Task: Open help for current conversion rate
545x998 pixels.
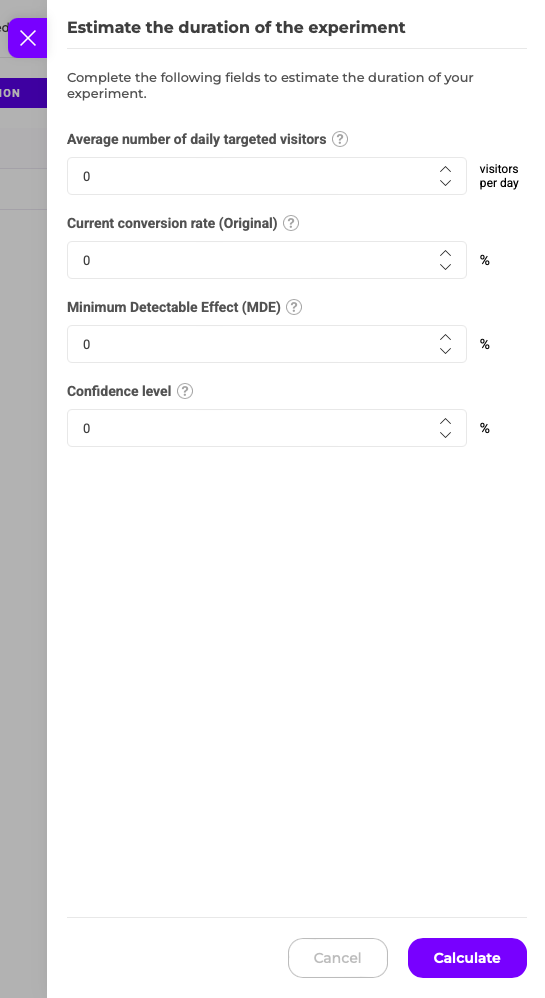Action: click(x=291, y=223)
